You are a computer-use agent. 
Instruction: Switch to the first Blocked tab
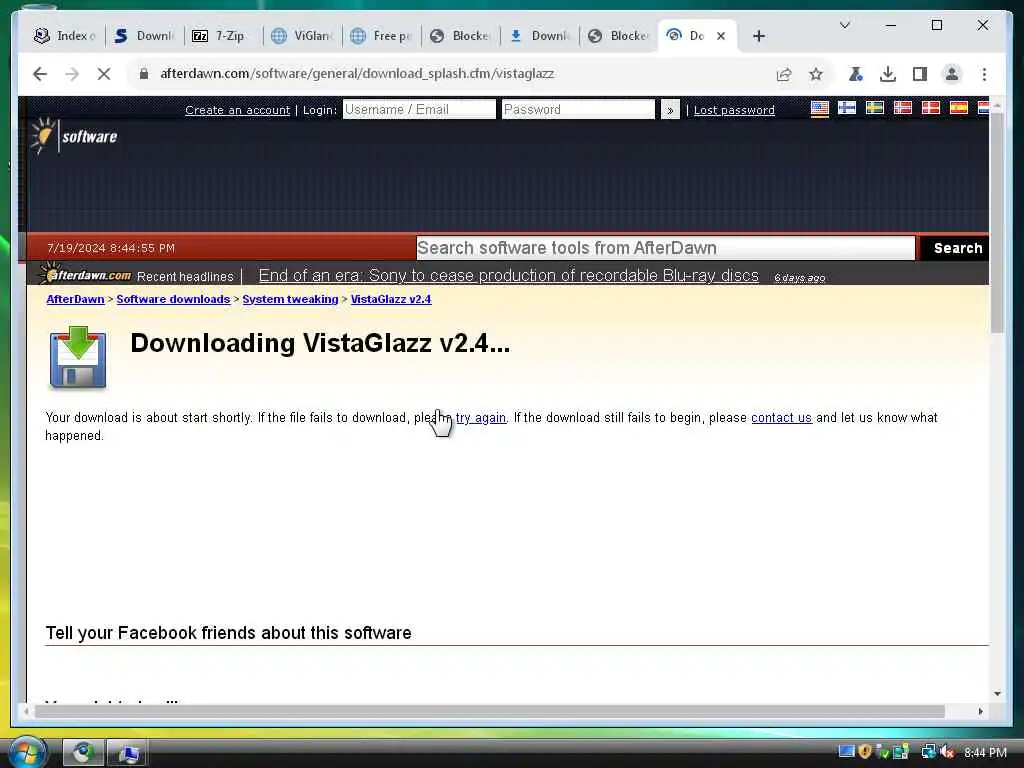click(461, 36)
